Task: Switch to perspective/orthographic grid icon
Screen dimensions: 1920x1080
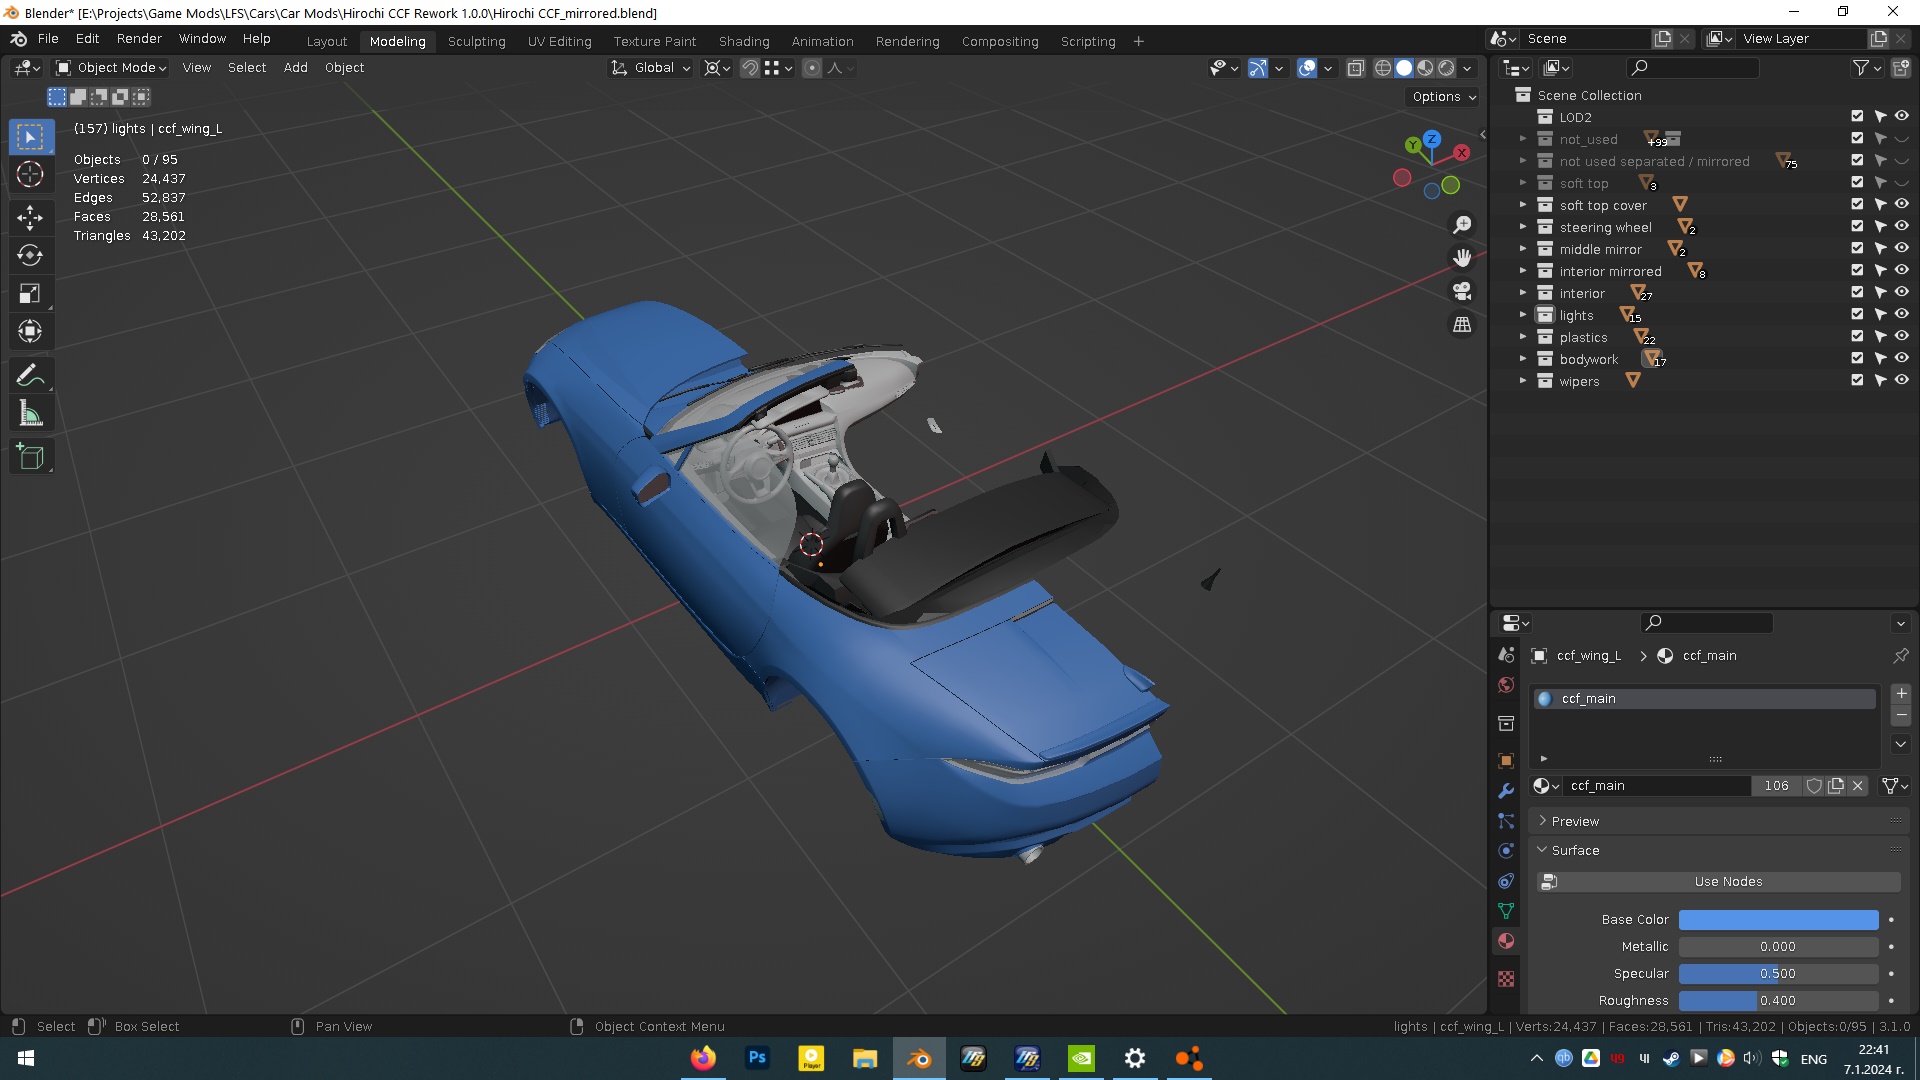Action: click(1462, 325)
